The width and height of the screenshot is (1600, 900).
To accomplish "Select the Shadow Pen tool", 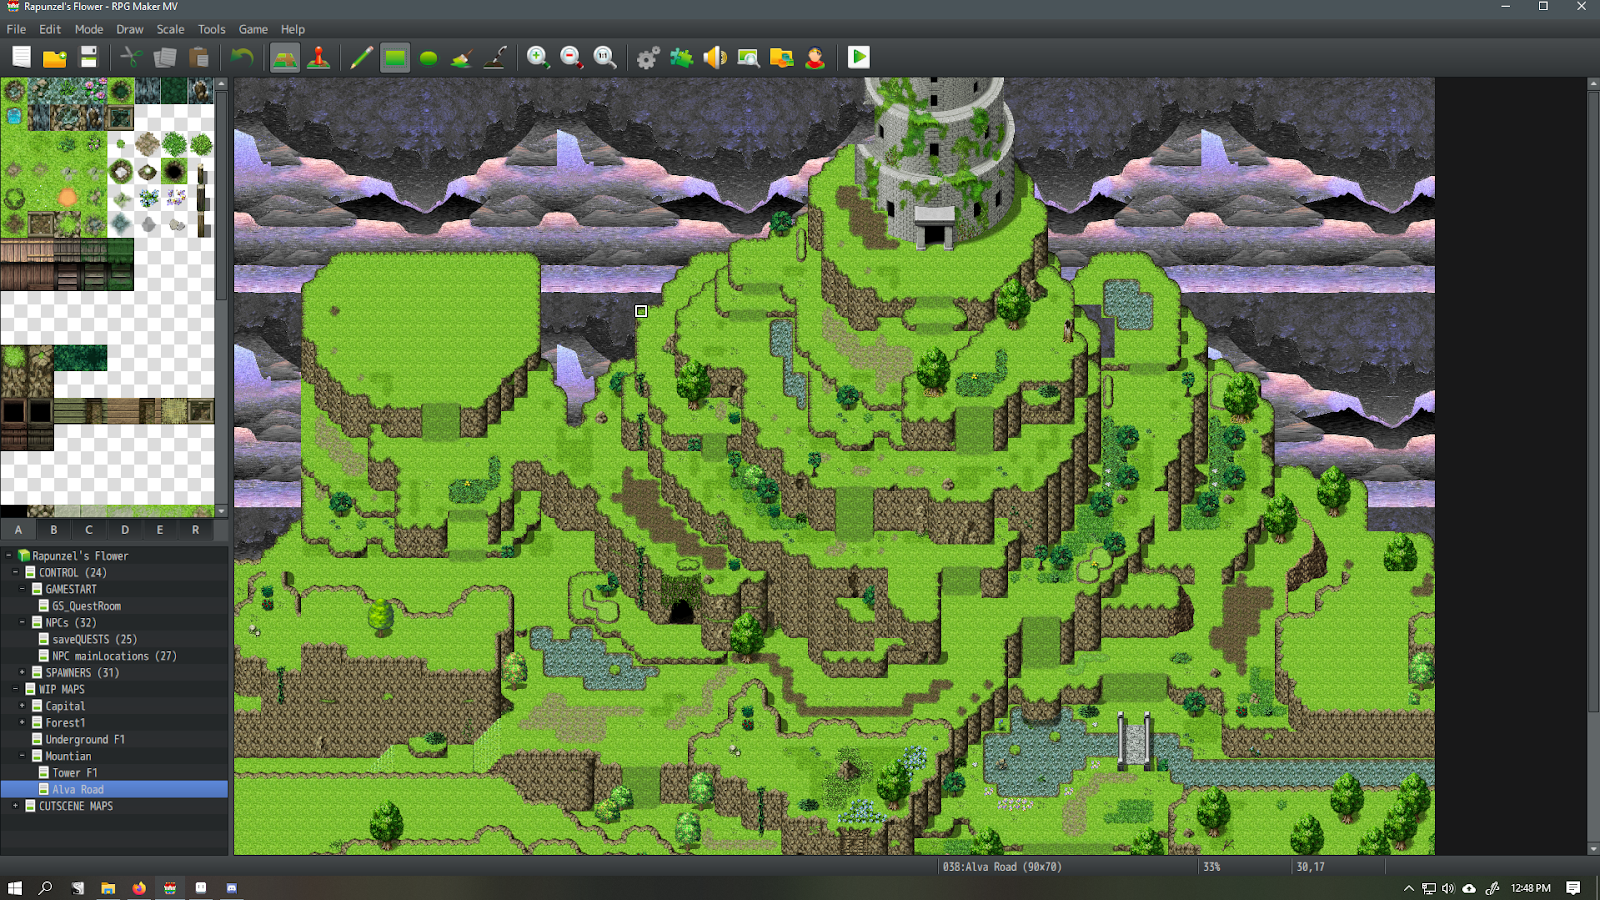I will click(495, 57).
